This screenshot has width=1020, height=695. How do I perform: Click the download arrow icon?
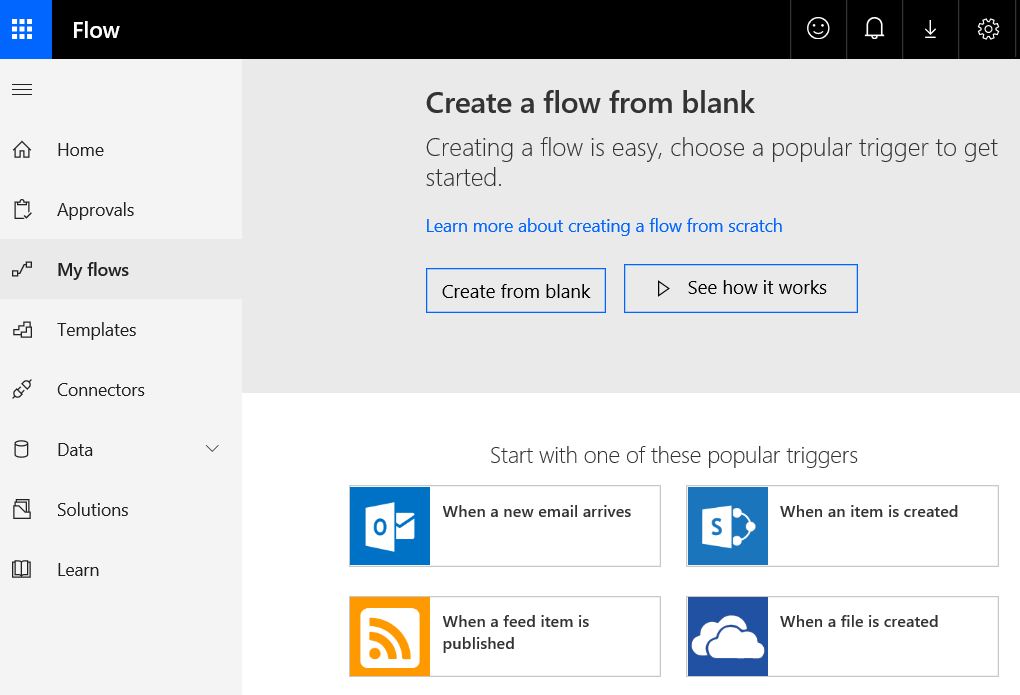click(930, 29)
